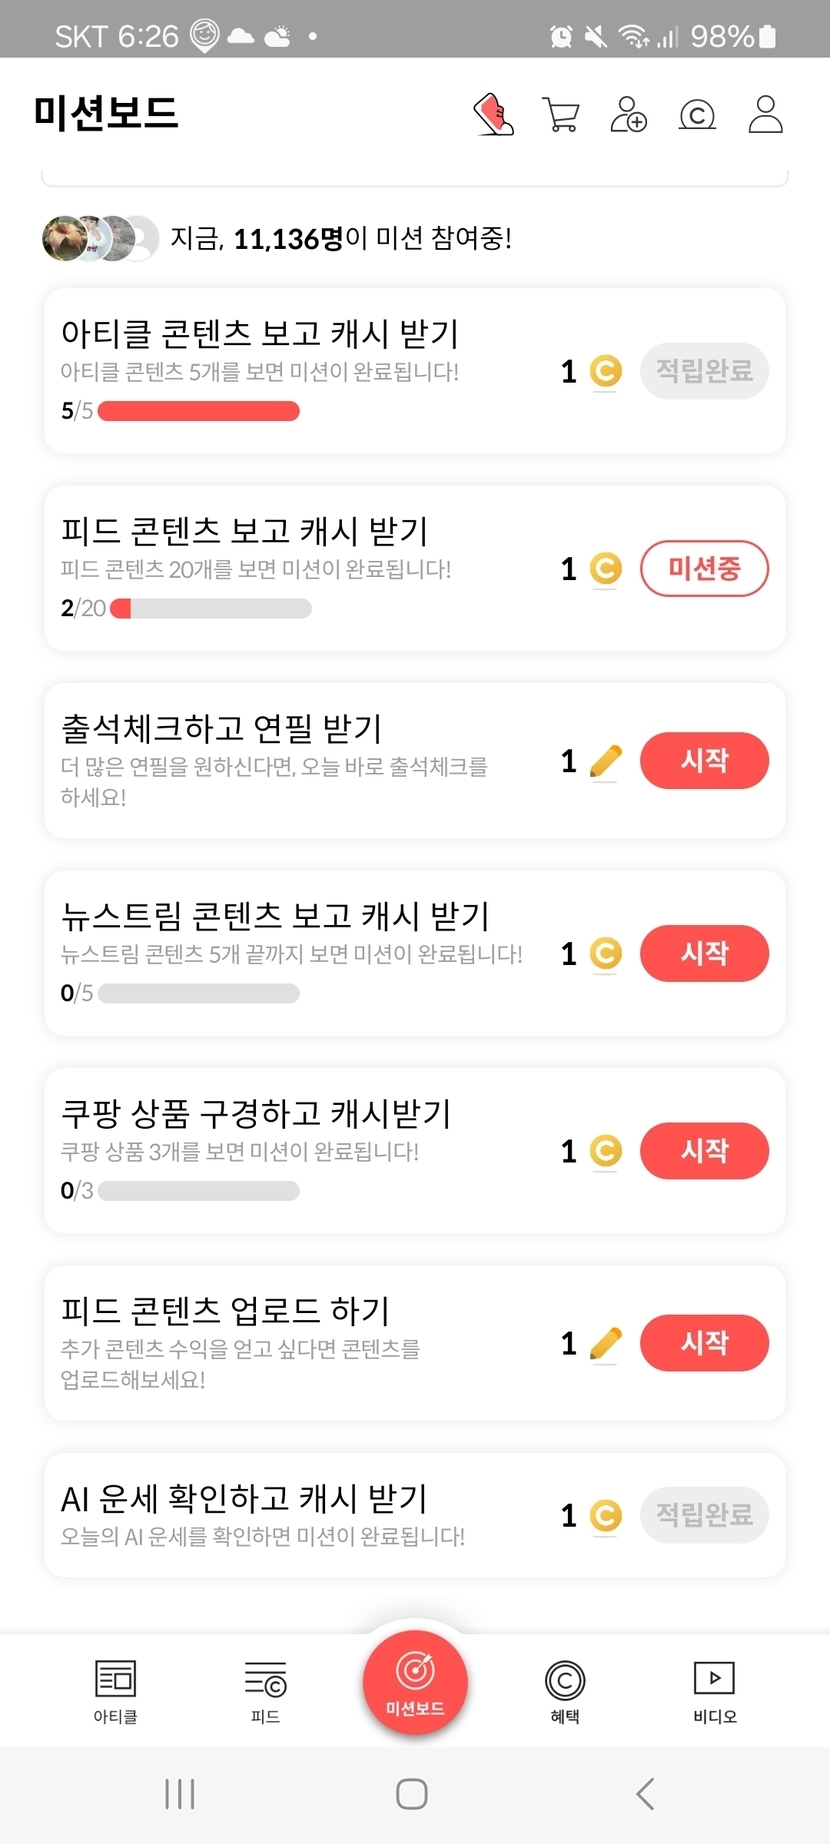Image resolution: width=830 pixels, height=1844 pixels.
Task: Open the user profile icon
Action: [765, 115]
